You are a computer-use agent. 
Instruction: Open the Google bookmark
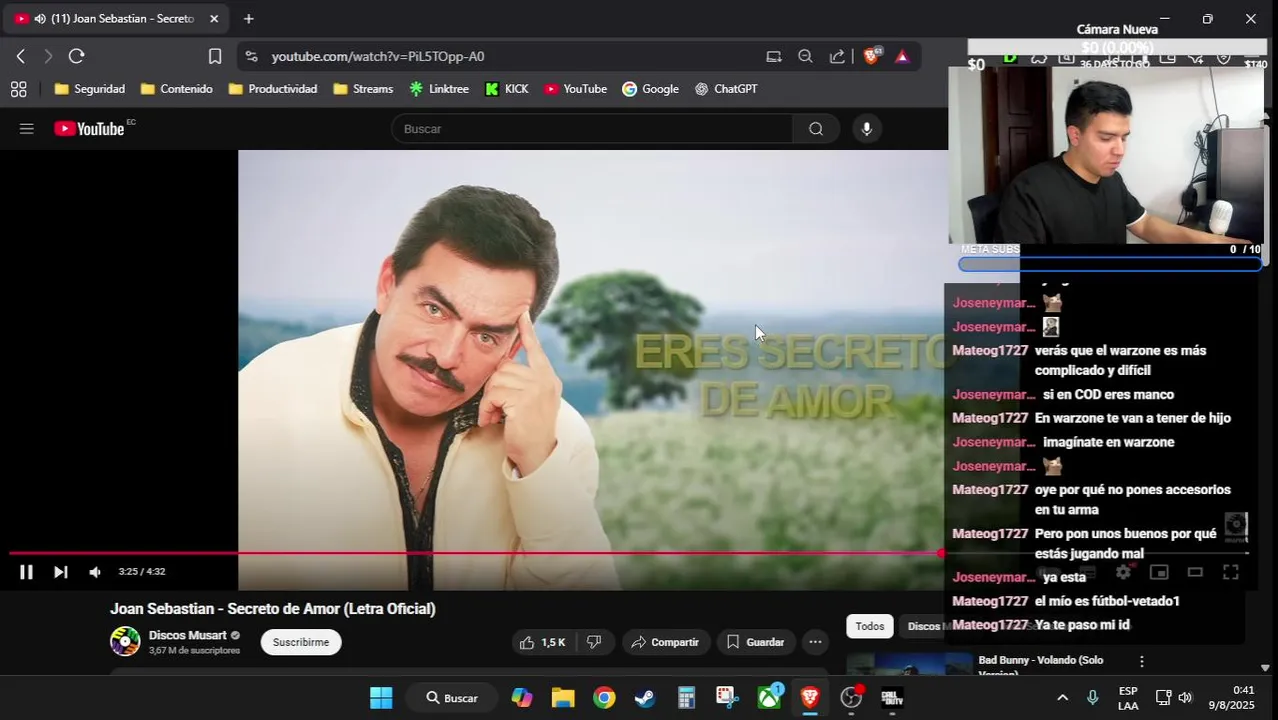click(x=650, y=89)
